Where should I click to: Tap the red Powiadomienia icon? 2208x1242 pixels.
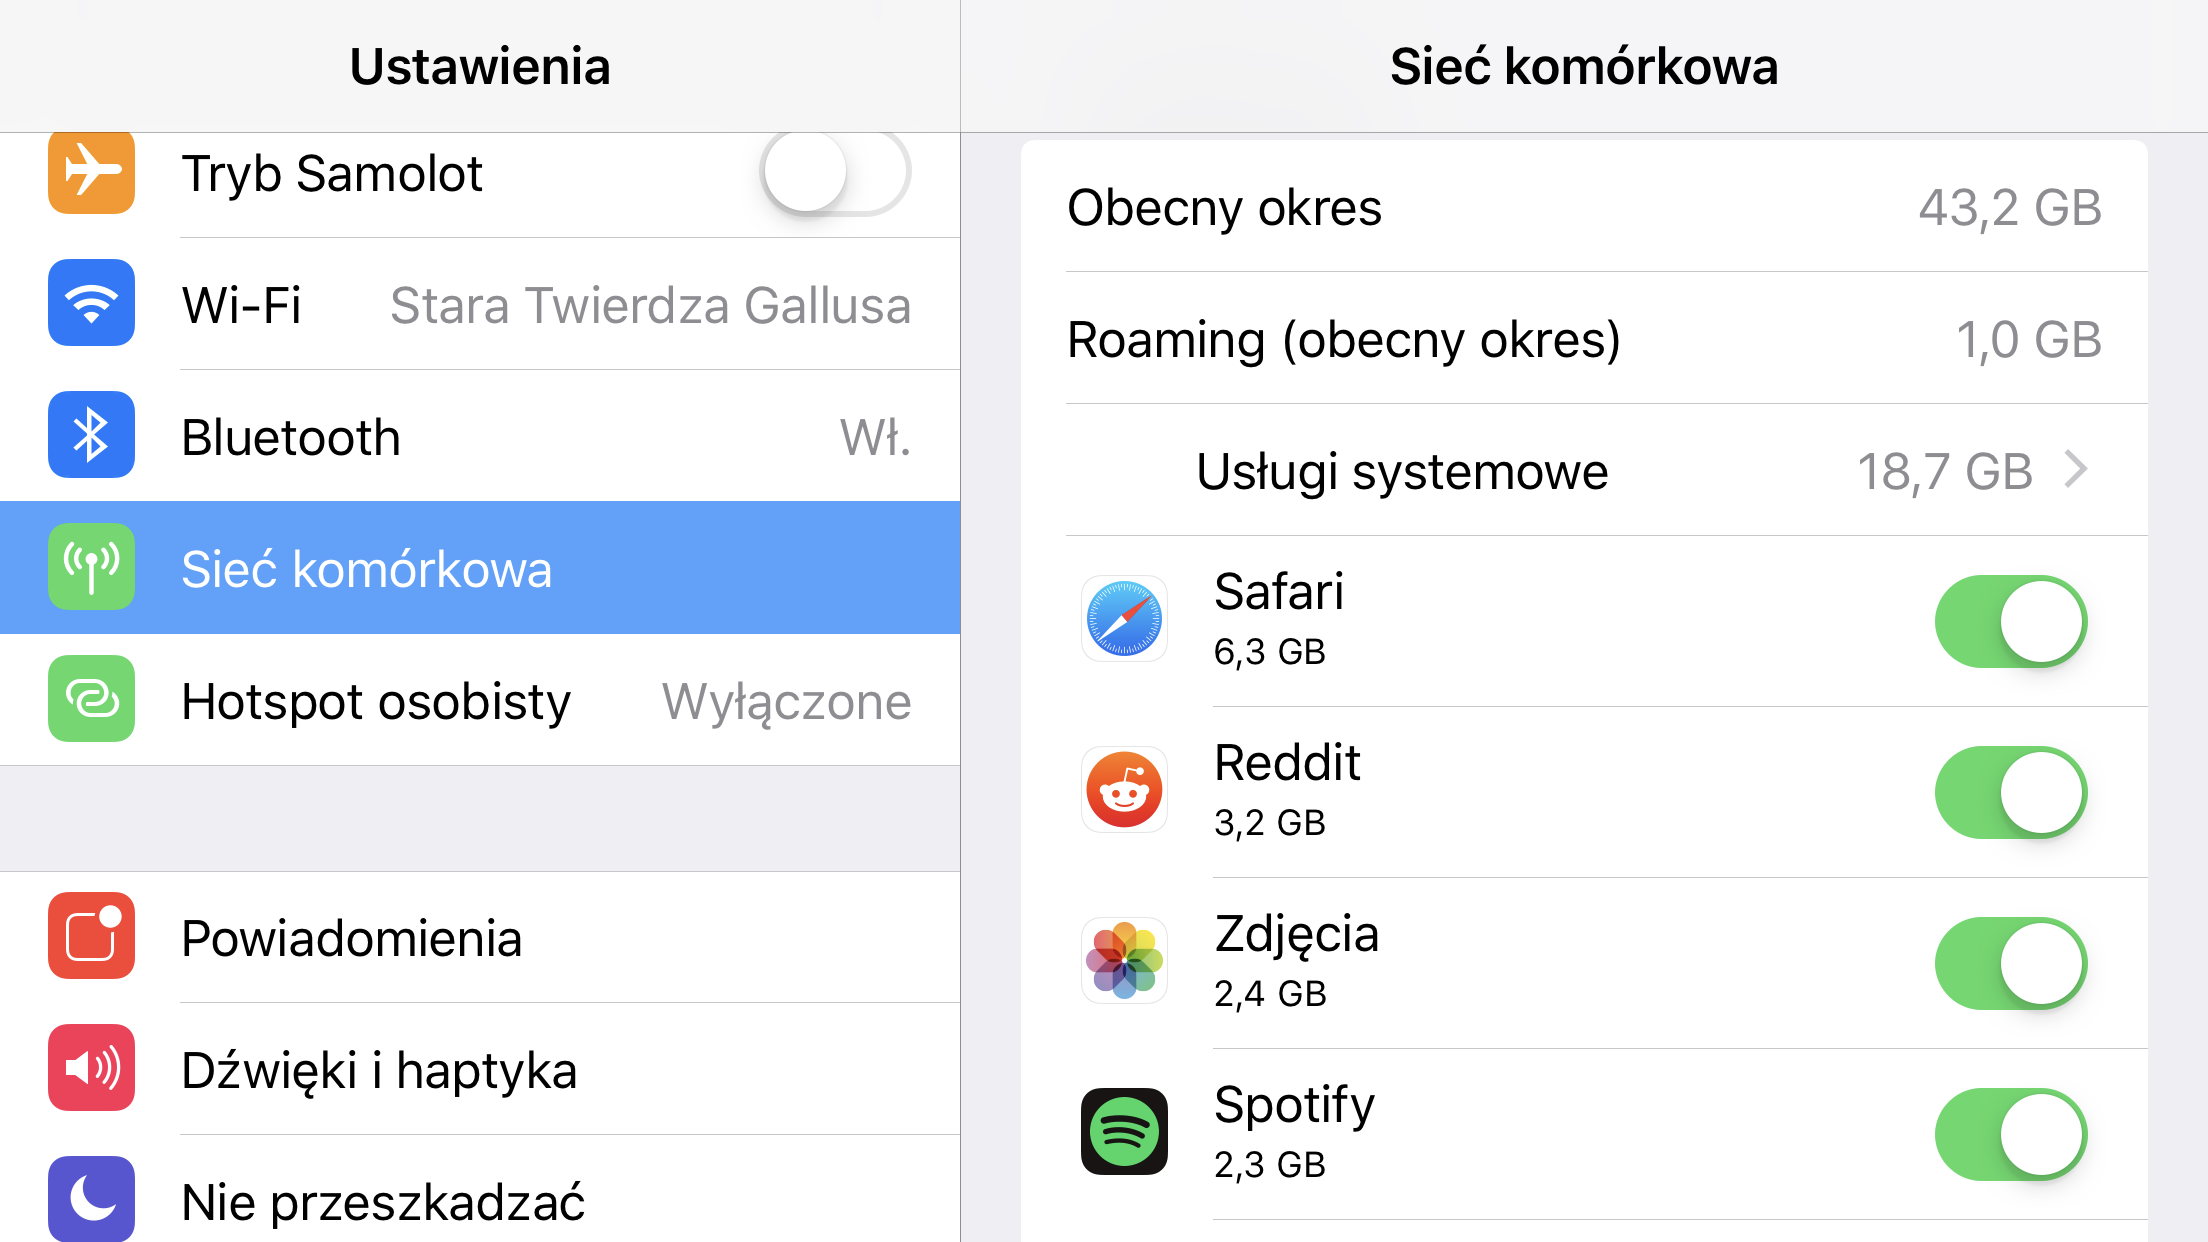point(91,936)
